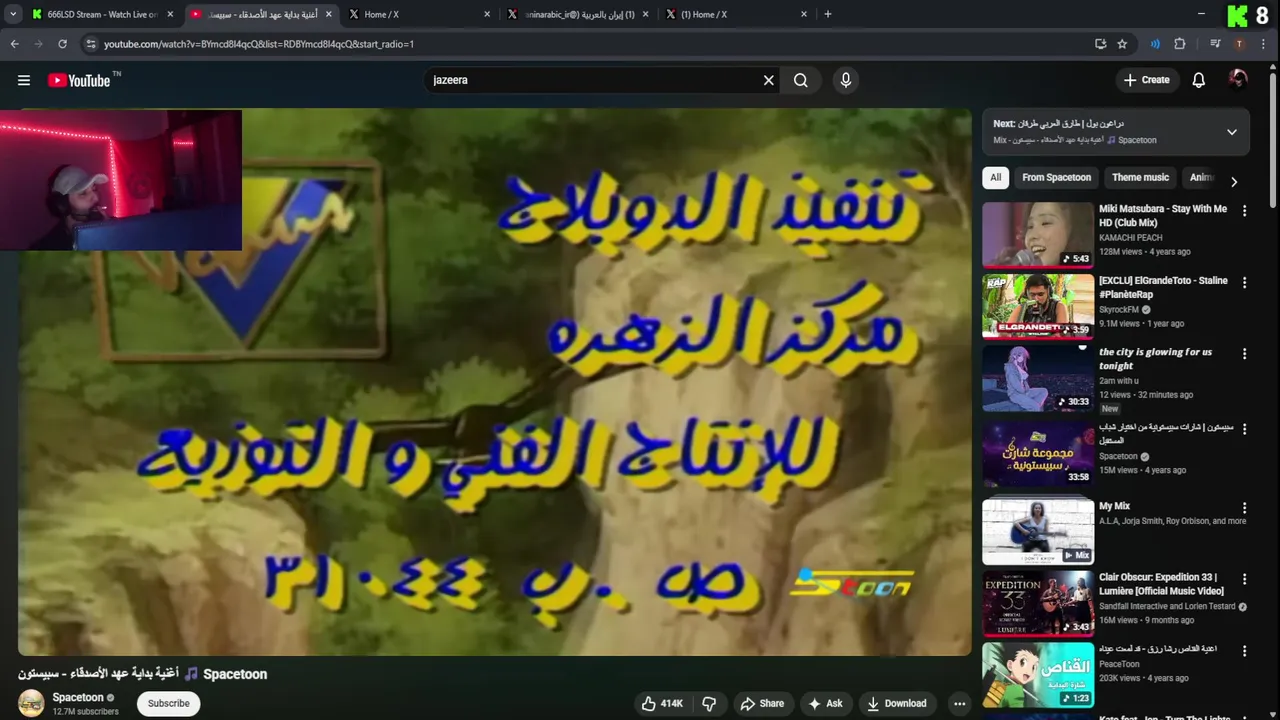The height and width of the screenshot is (720, 1280).
Task: Run the search with the magnifier button
Action: point(800,80)
